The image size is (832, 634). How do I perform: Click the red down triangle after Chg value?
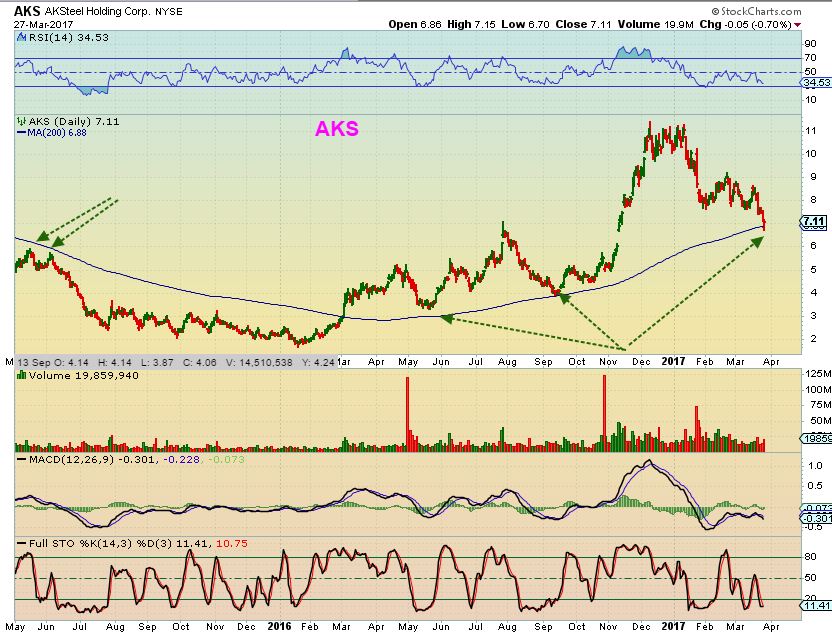point(797,24)
